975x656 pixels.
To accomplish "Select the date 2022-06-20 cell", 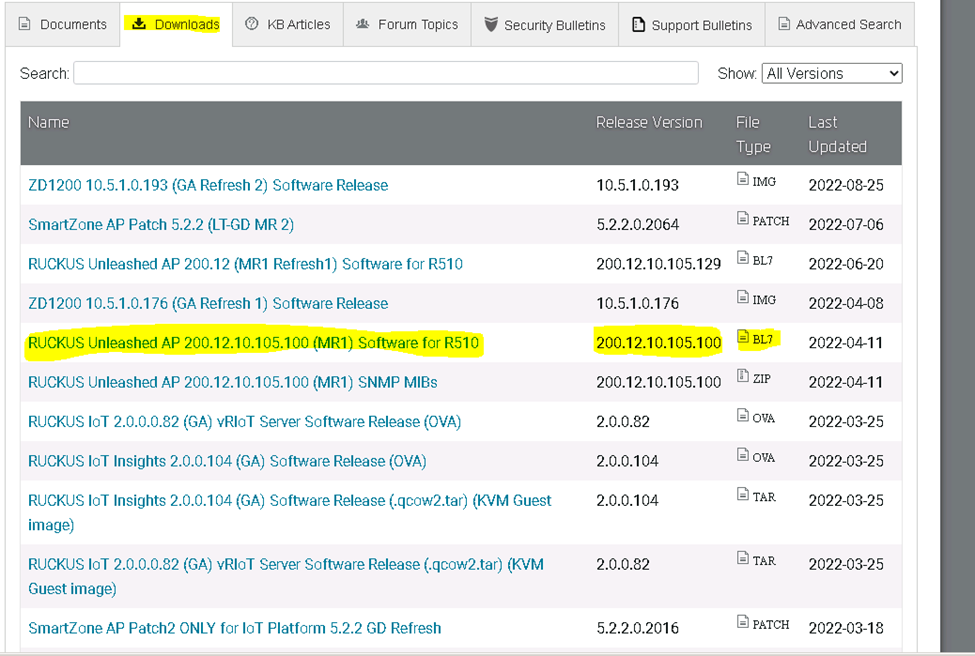I will [846, 264].
